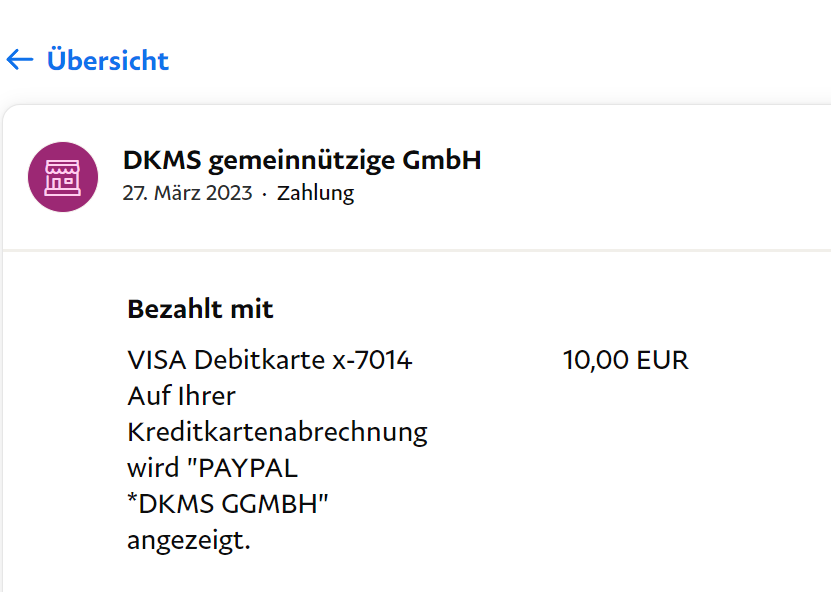Open the Übersicht link
The image size is (831, 592).
[x=108, y=60]
